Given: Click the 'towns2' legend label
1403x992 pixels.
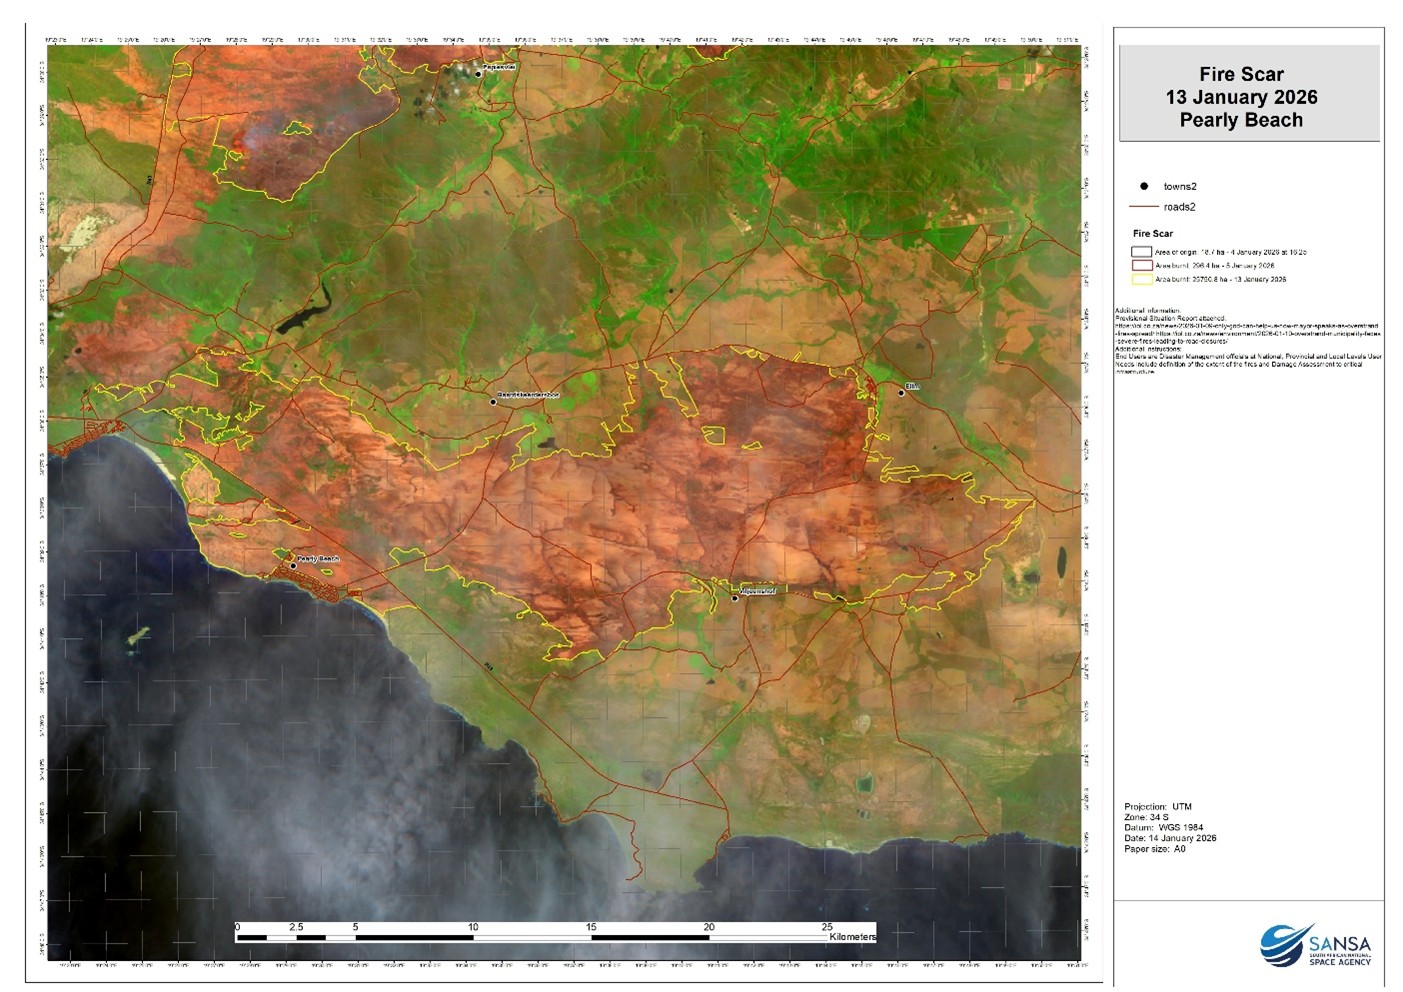Looking at the screenshot, I should (1180, 187).
